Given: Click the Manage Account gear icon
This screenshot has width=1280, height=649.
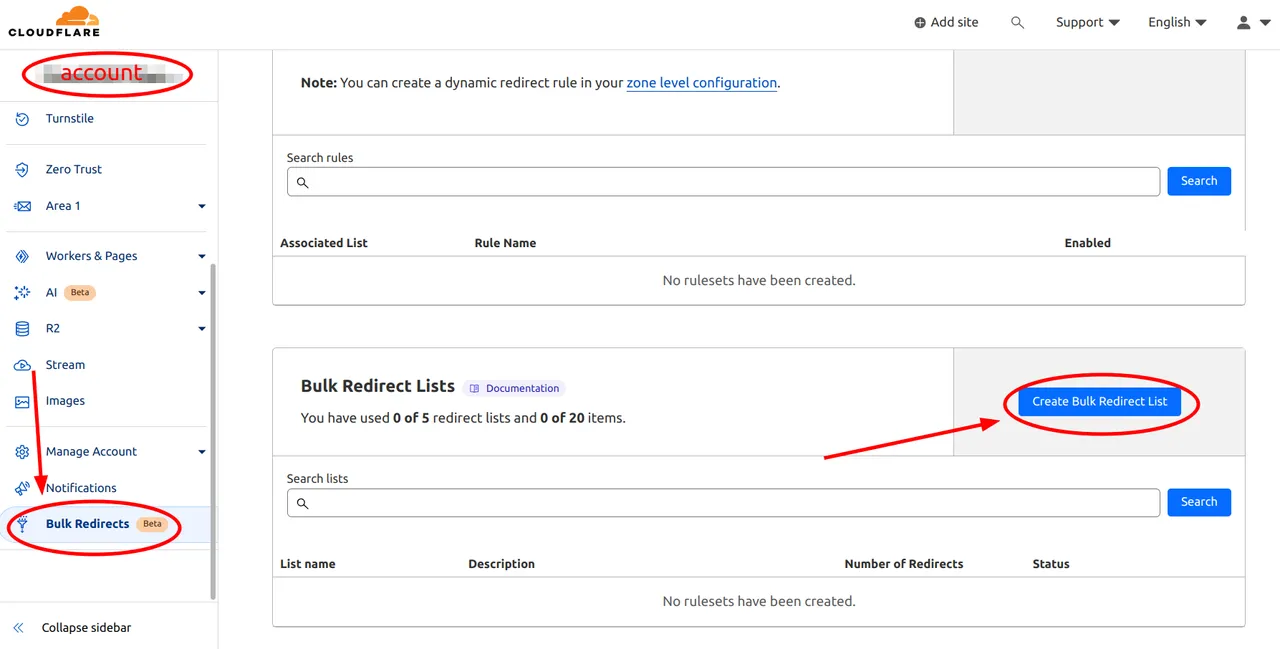Looking at the screenshot, I should tap(23, 452).
